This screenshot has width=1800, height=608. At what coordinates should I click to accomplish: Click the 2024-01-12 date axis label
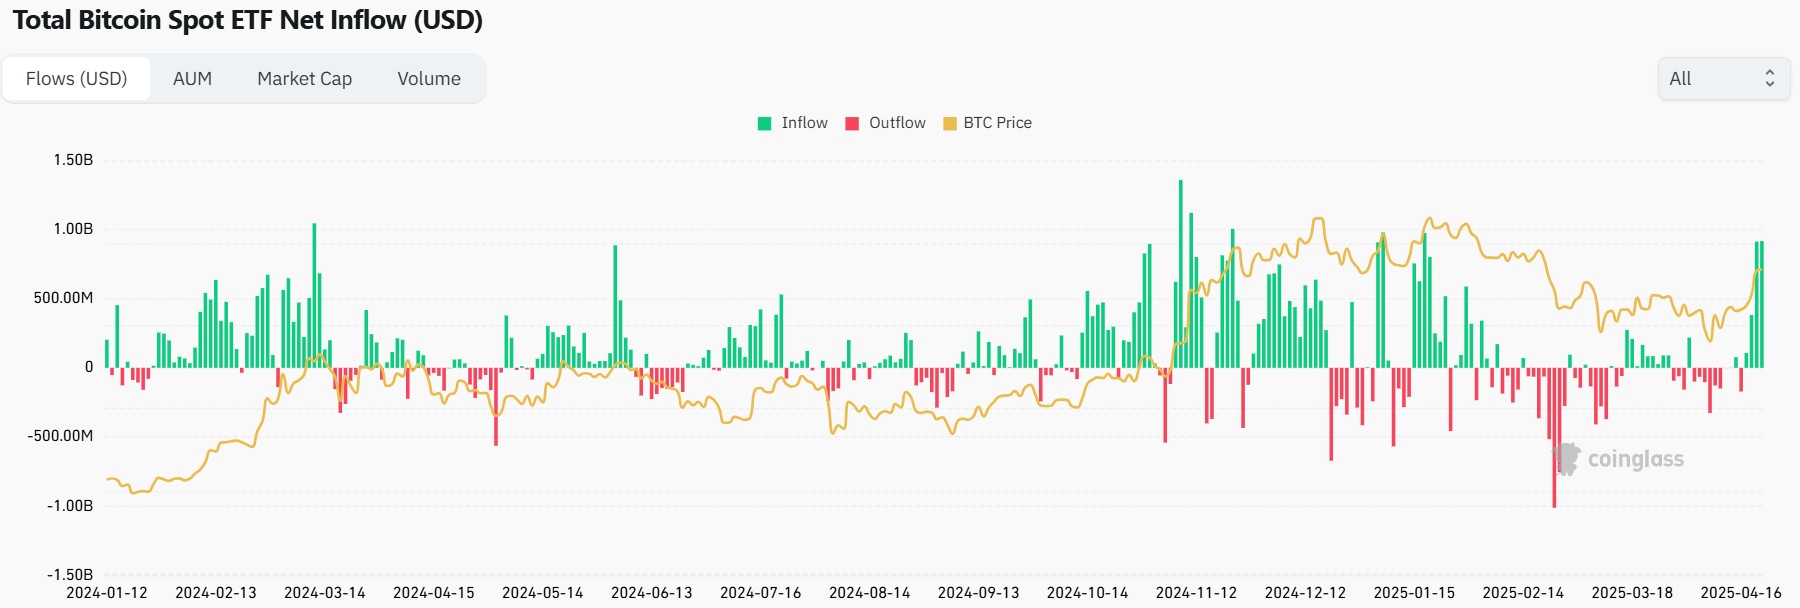107,593
